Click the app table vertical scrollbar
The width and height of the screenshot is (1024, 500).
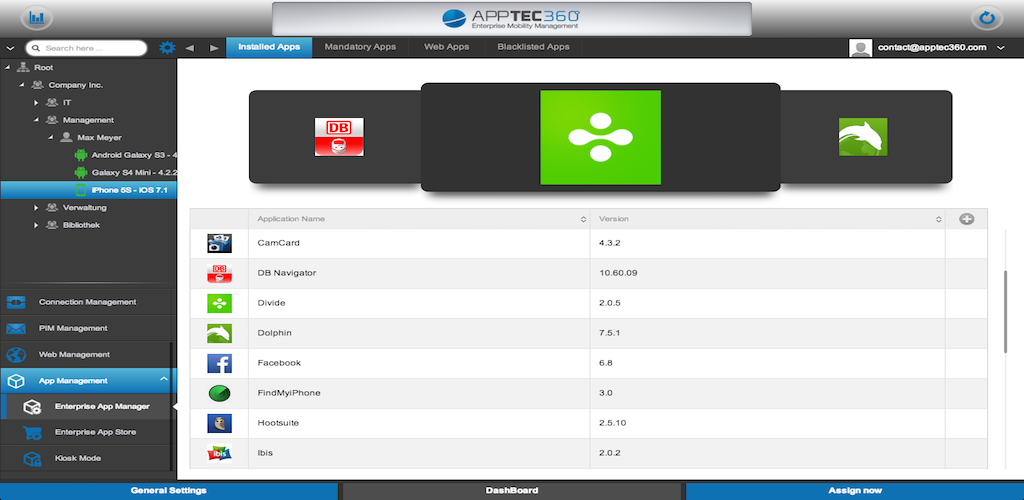1006,311
